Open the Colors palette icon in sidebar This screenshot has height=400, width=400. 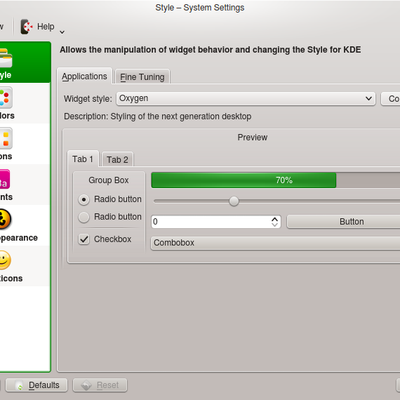pyautogui.click(x=6, y=98)
